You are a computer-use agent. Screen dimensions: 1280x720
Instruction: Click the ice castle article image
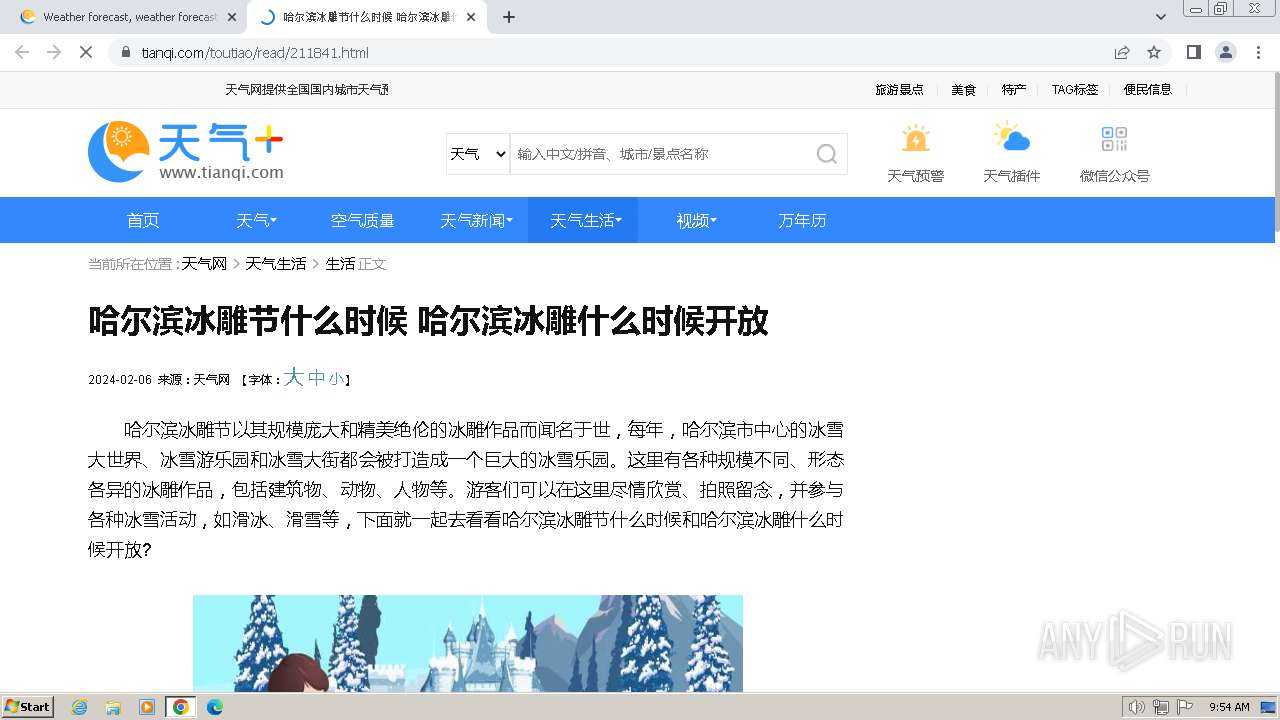coord(468,643)
